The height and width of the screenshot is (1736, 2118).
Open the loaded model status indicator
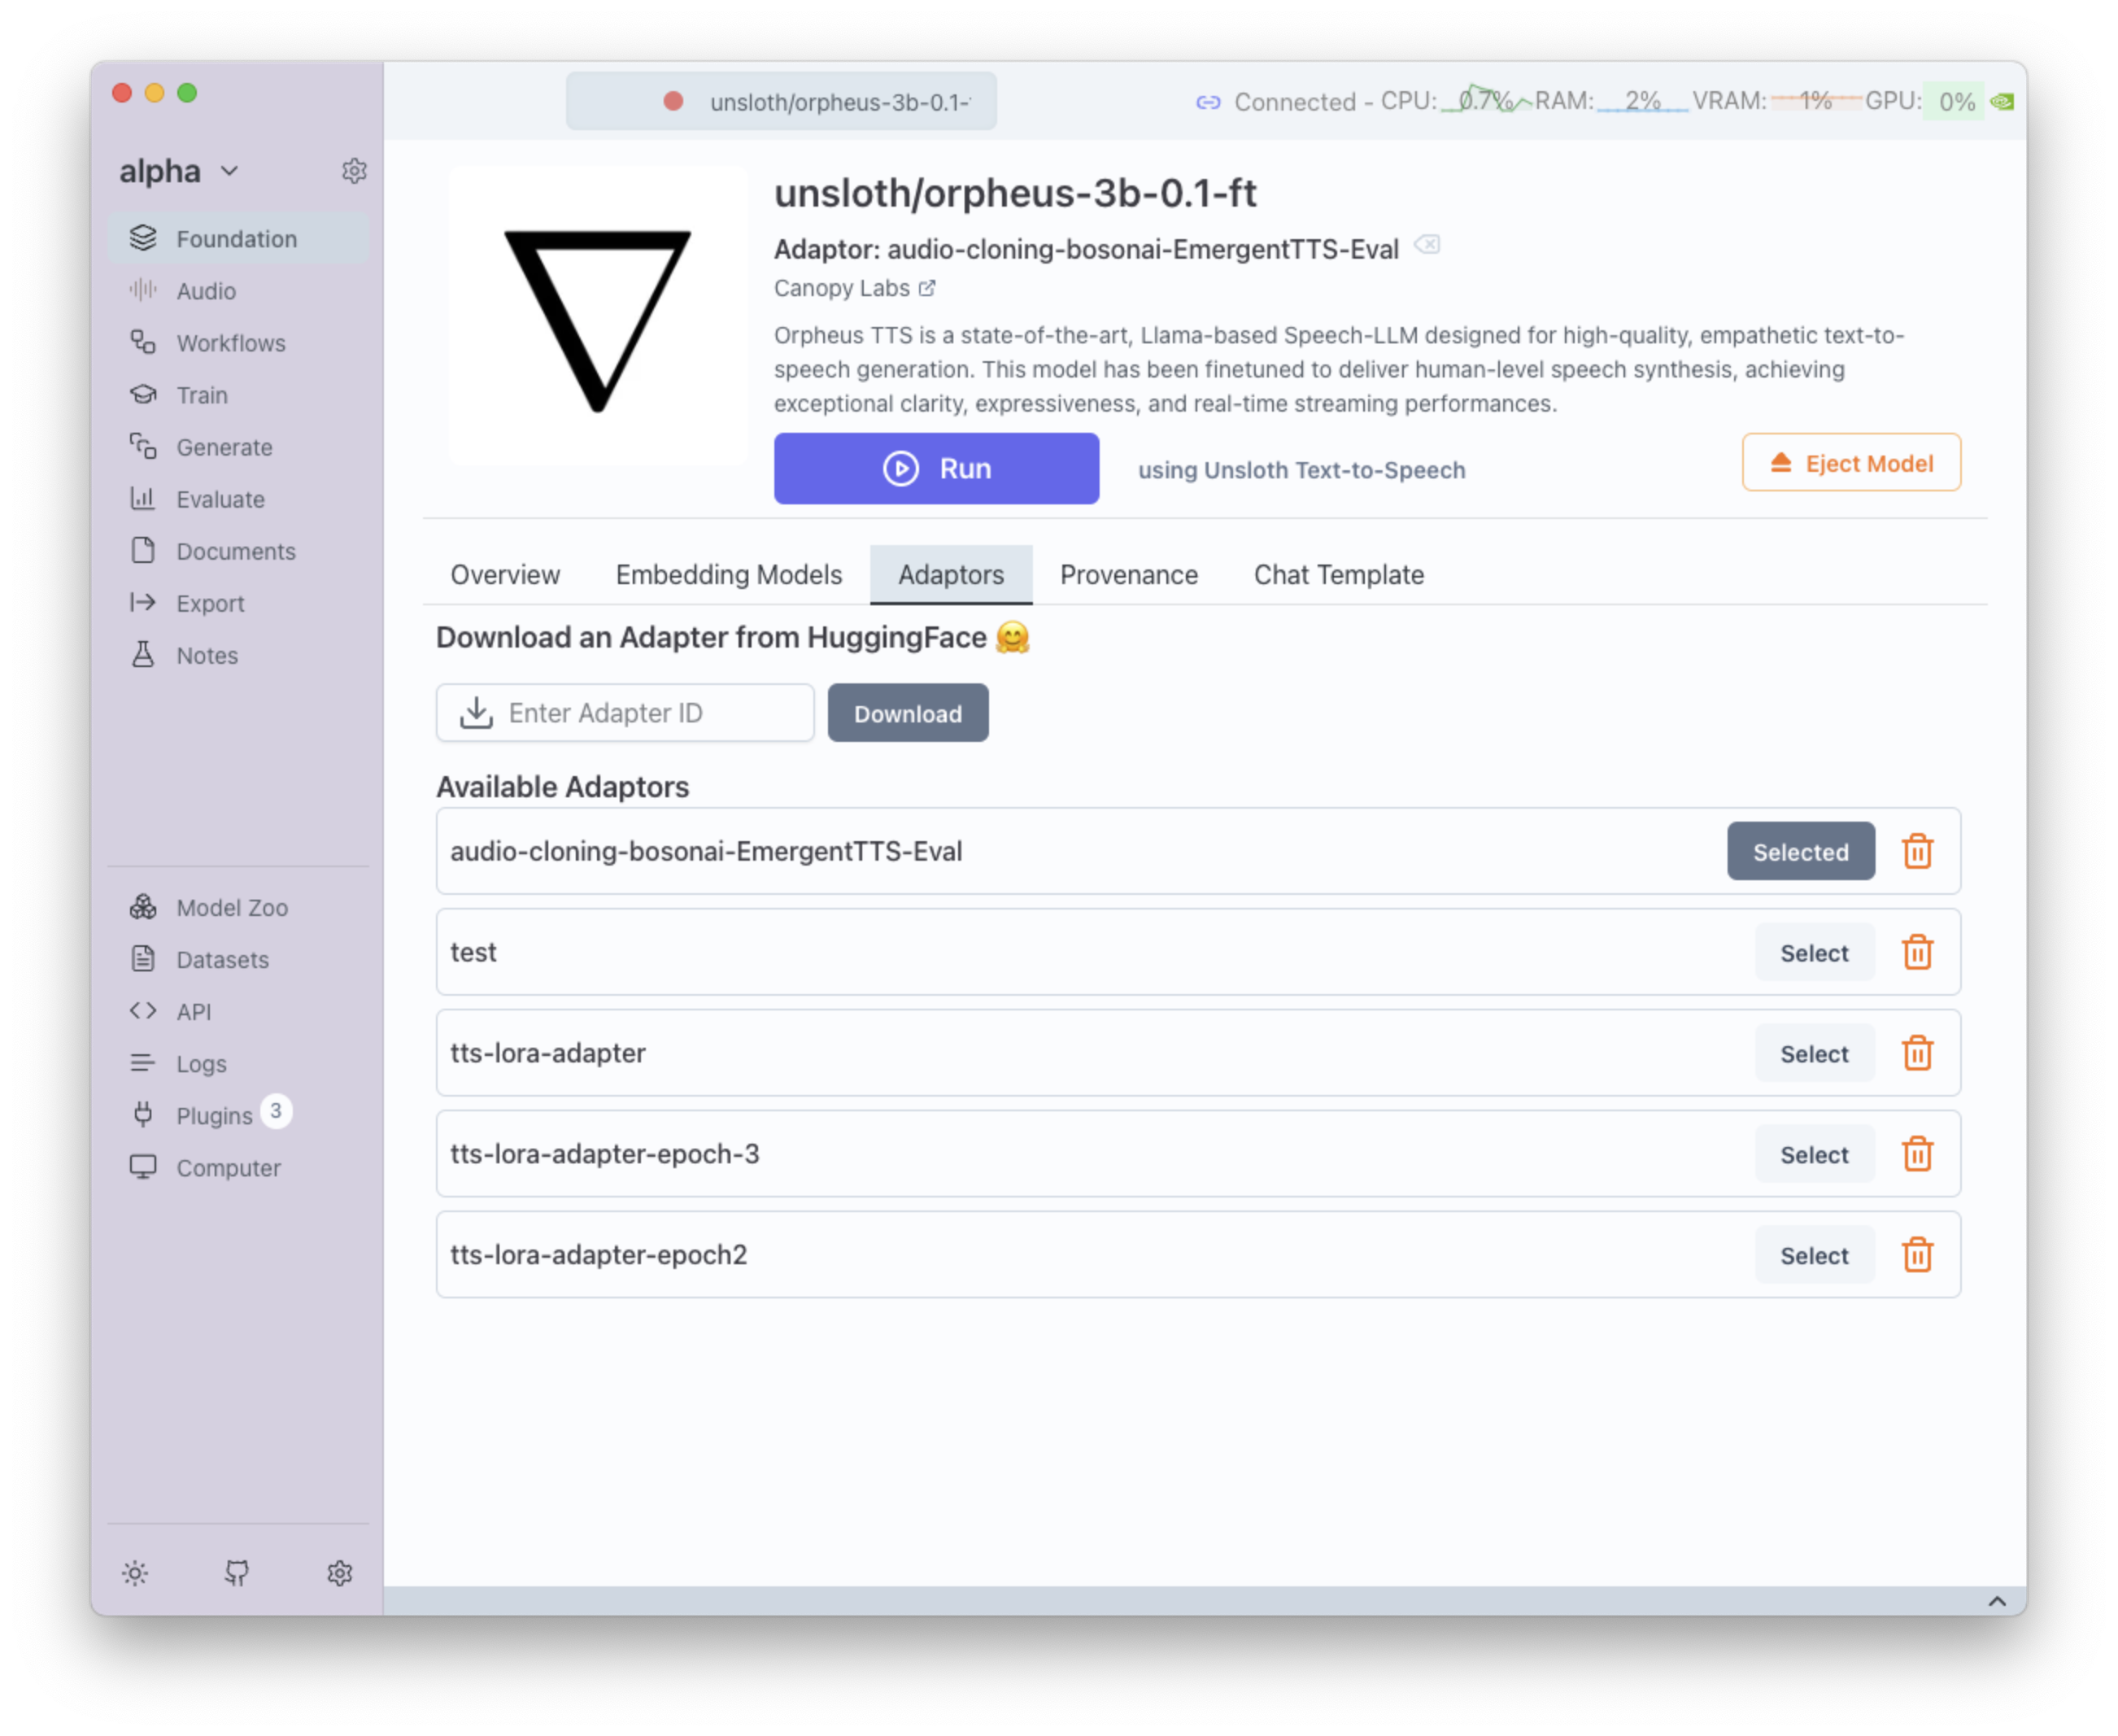pyautogui.click(x=781, y=102)
